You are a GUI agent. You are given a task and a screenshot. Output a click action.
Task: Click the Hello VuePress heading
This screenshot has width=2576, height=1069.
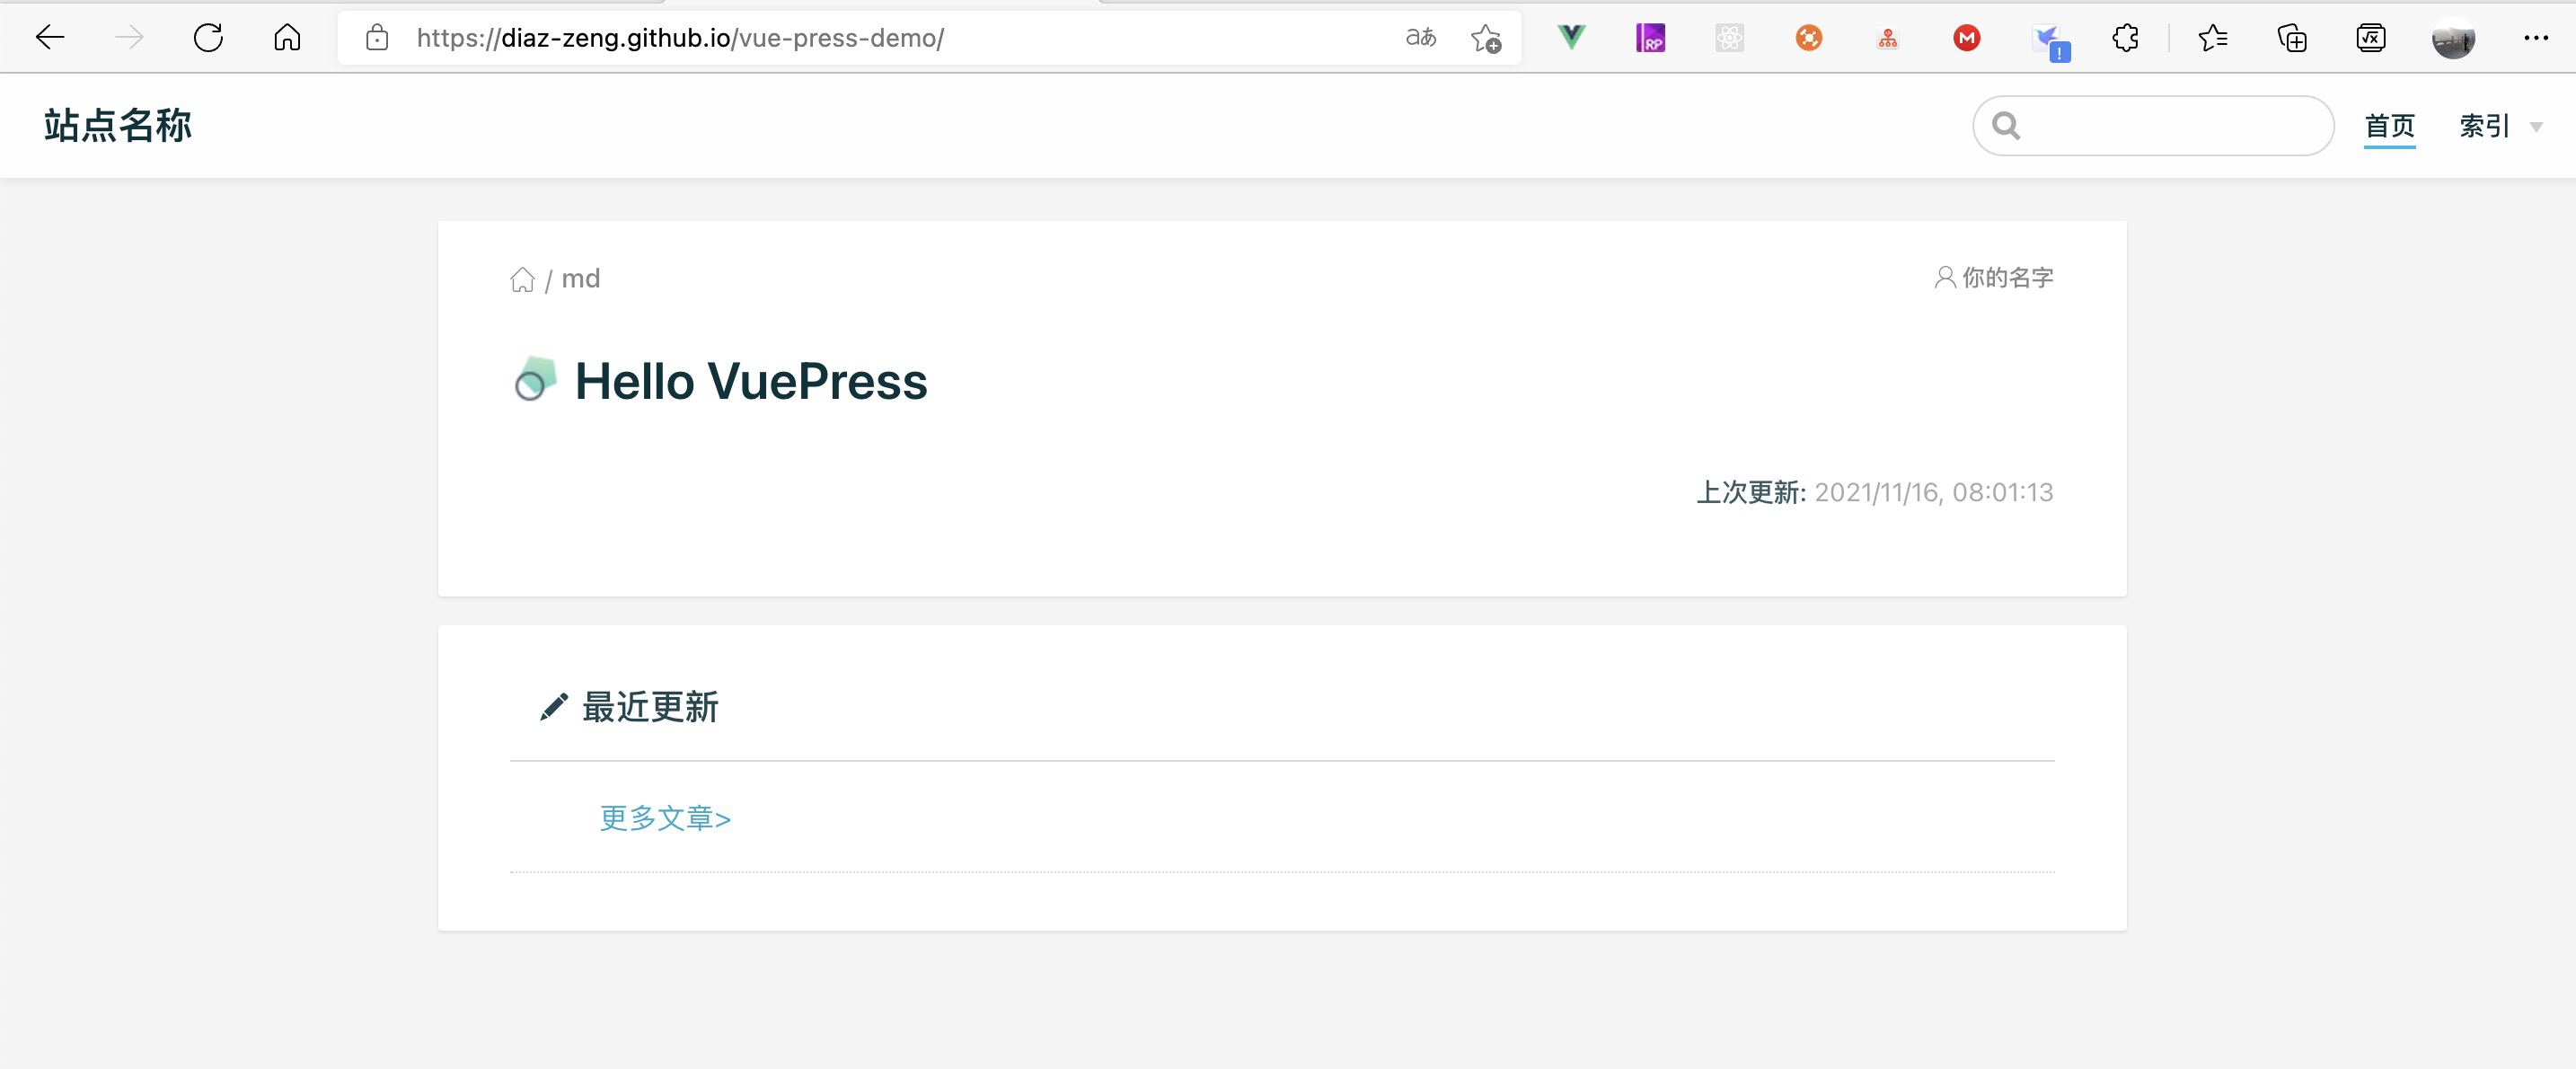(x=751, y=381)
